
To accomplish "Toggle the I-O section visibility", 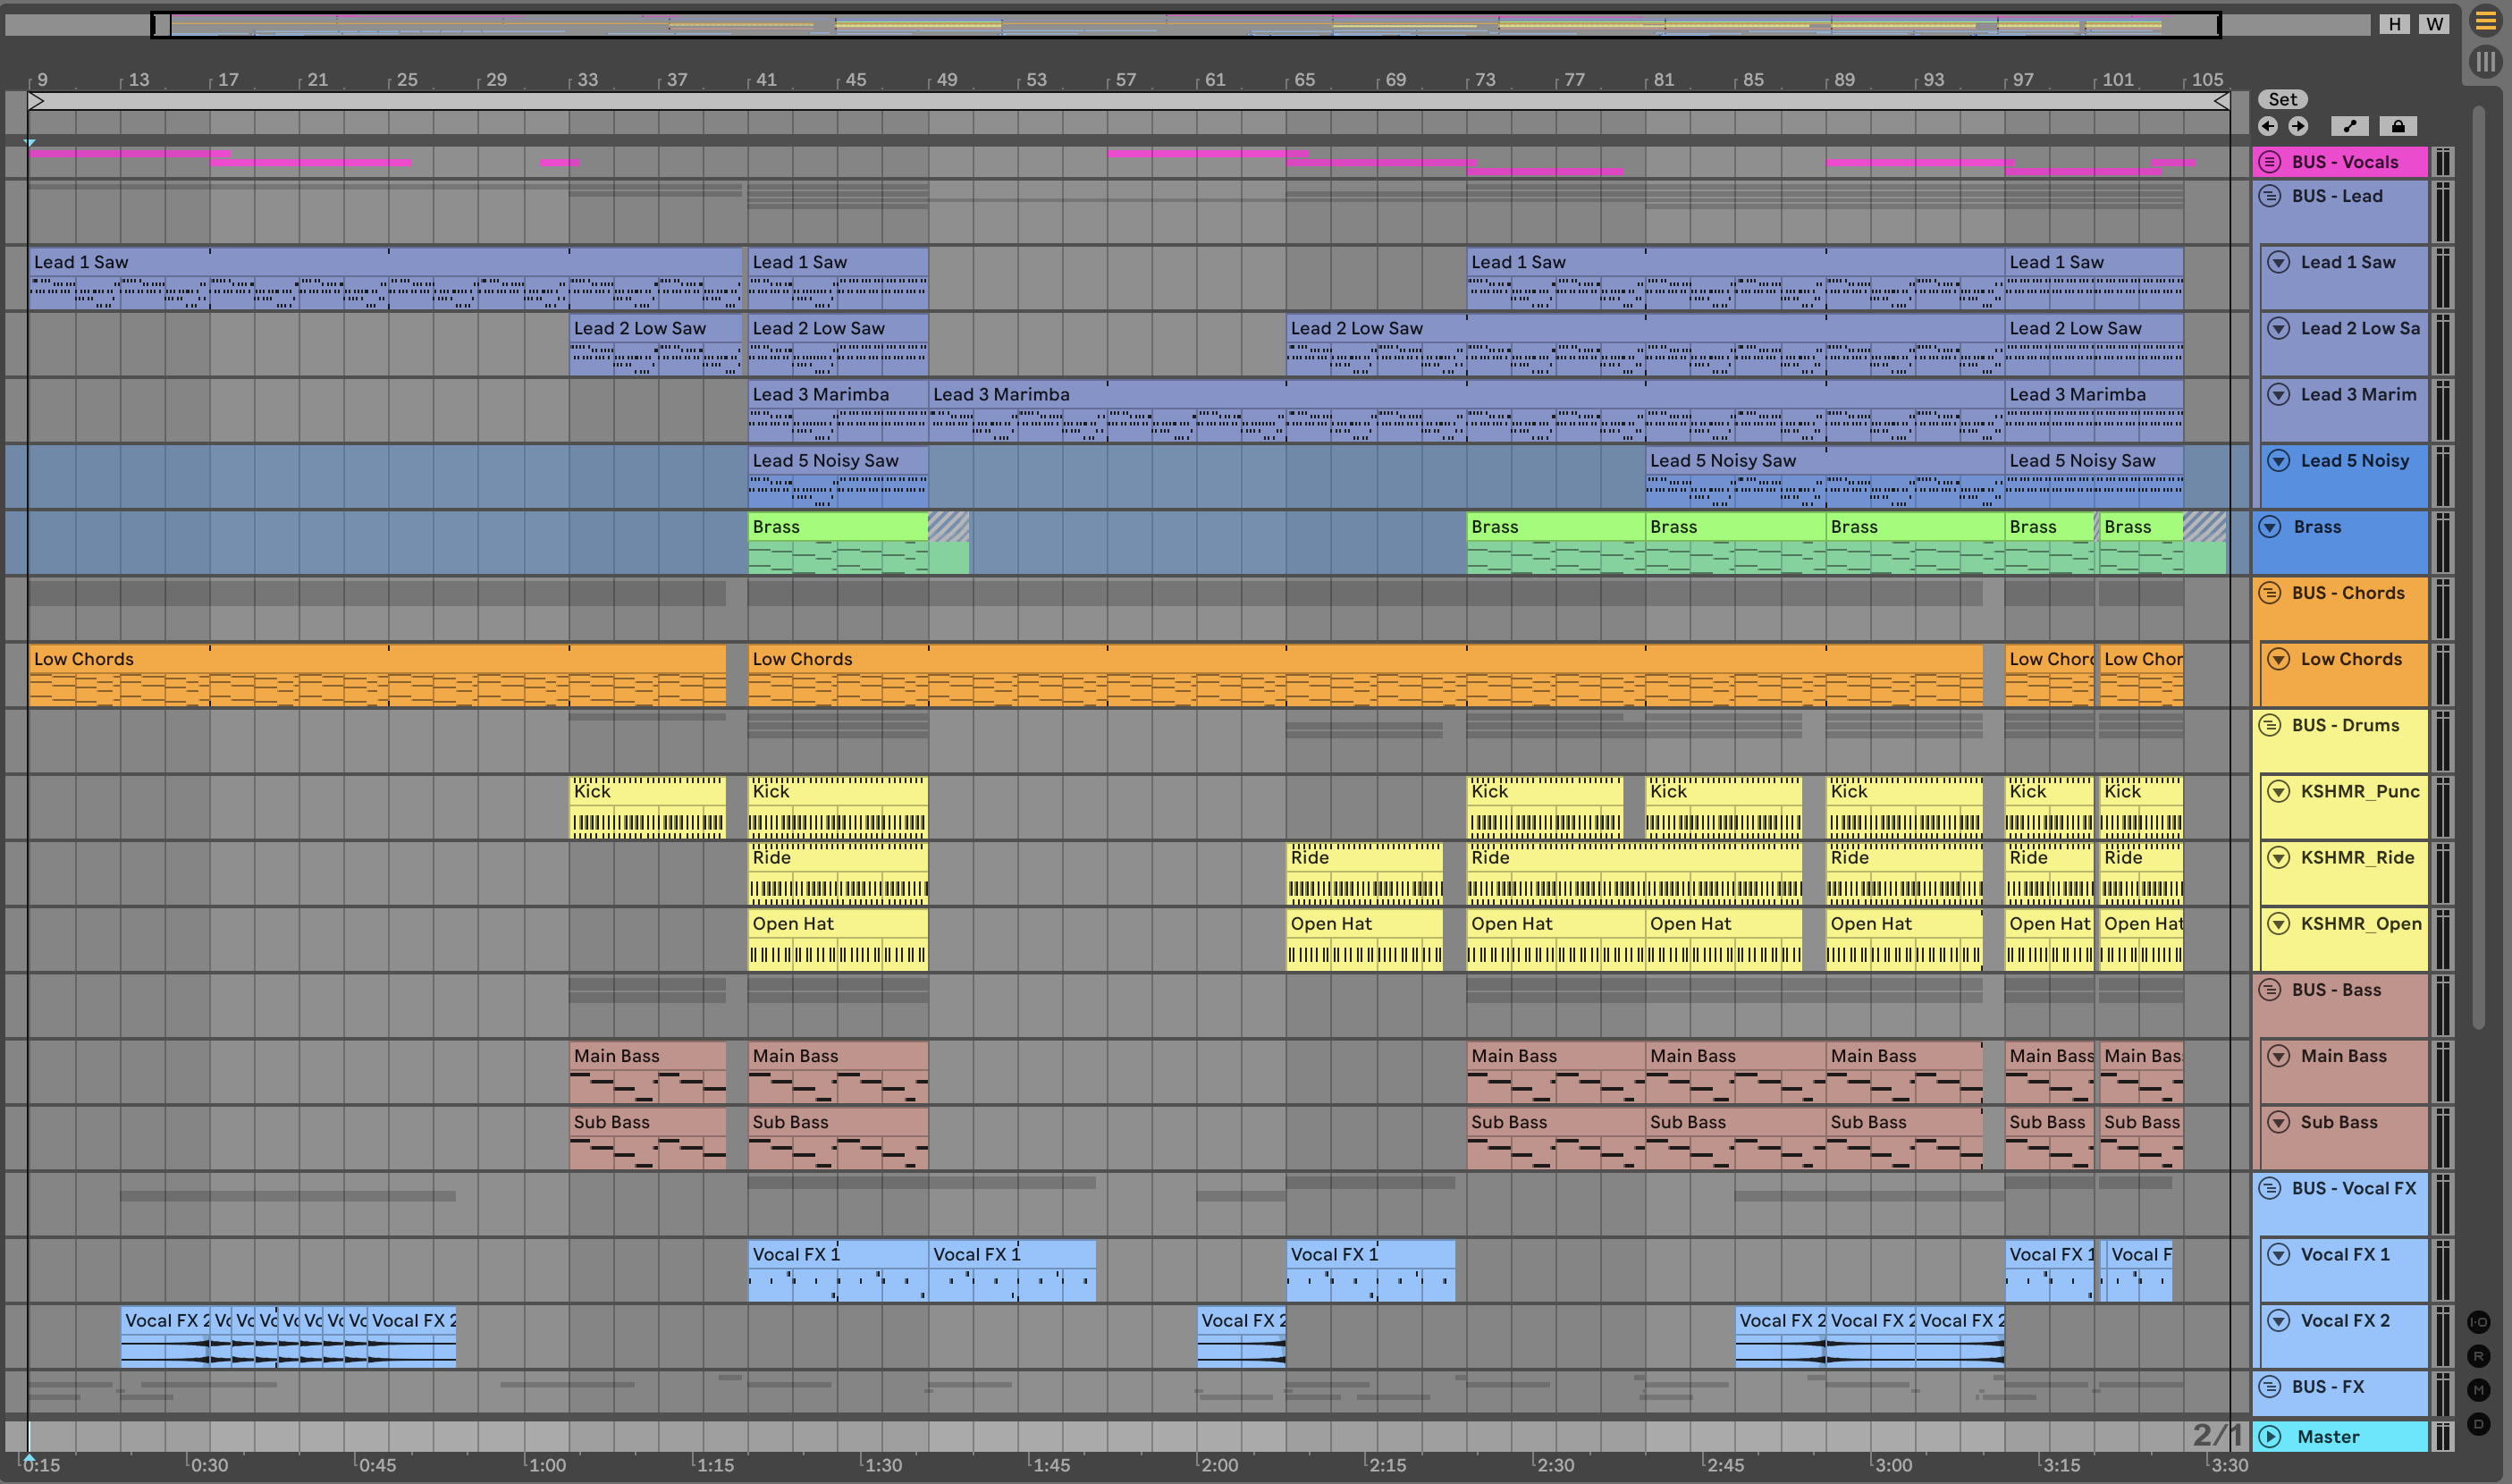I will click(2478, 1322).
